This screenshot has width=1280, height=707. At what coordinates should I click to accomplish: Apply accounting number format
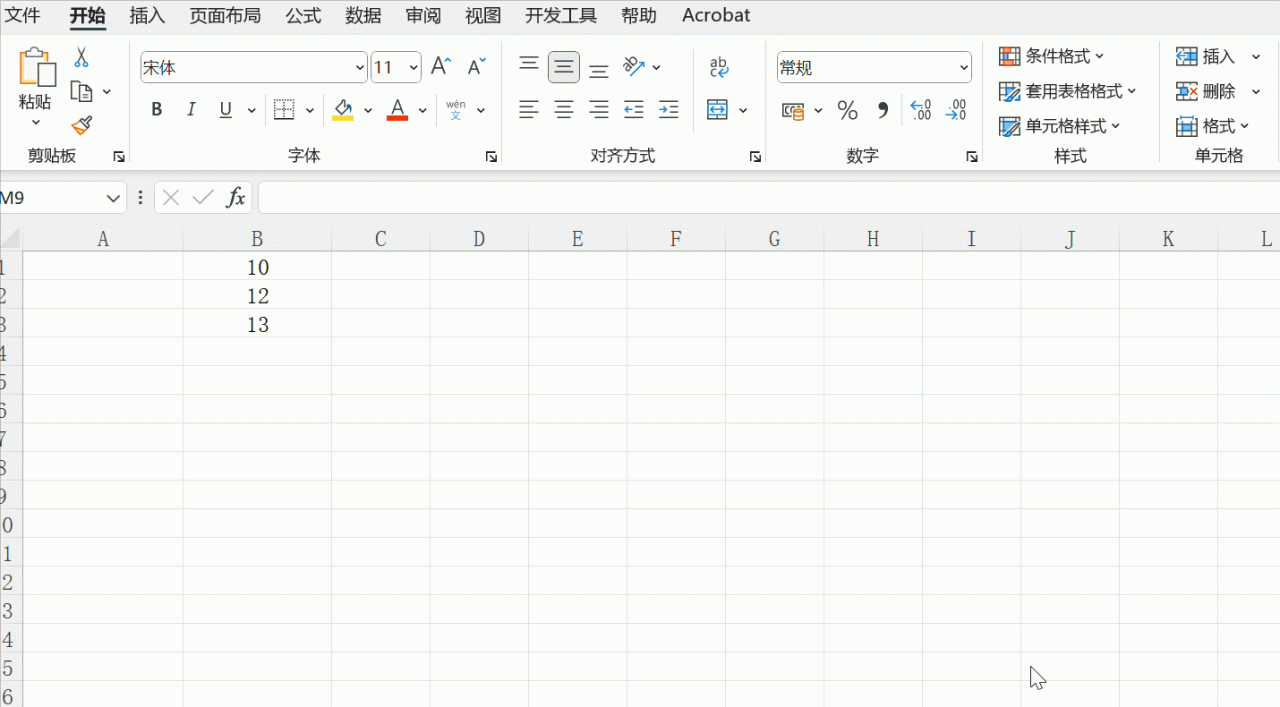click(x=793, y=110)
